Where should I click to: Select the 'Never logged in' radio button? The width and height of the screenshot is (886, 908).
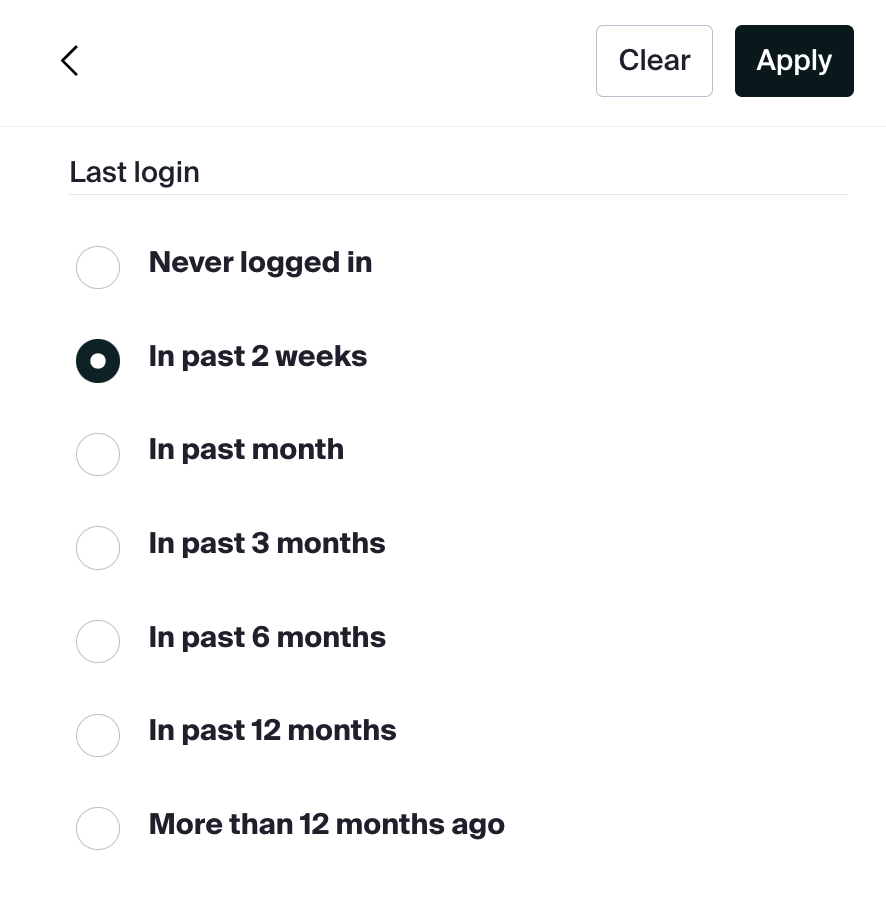pos(98,267)
